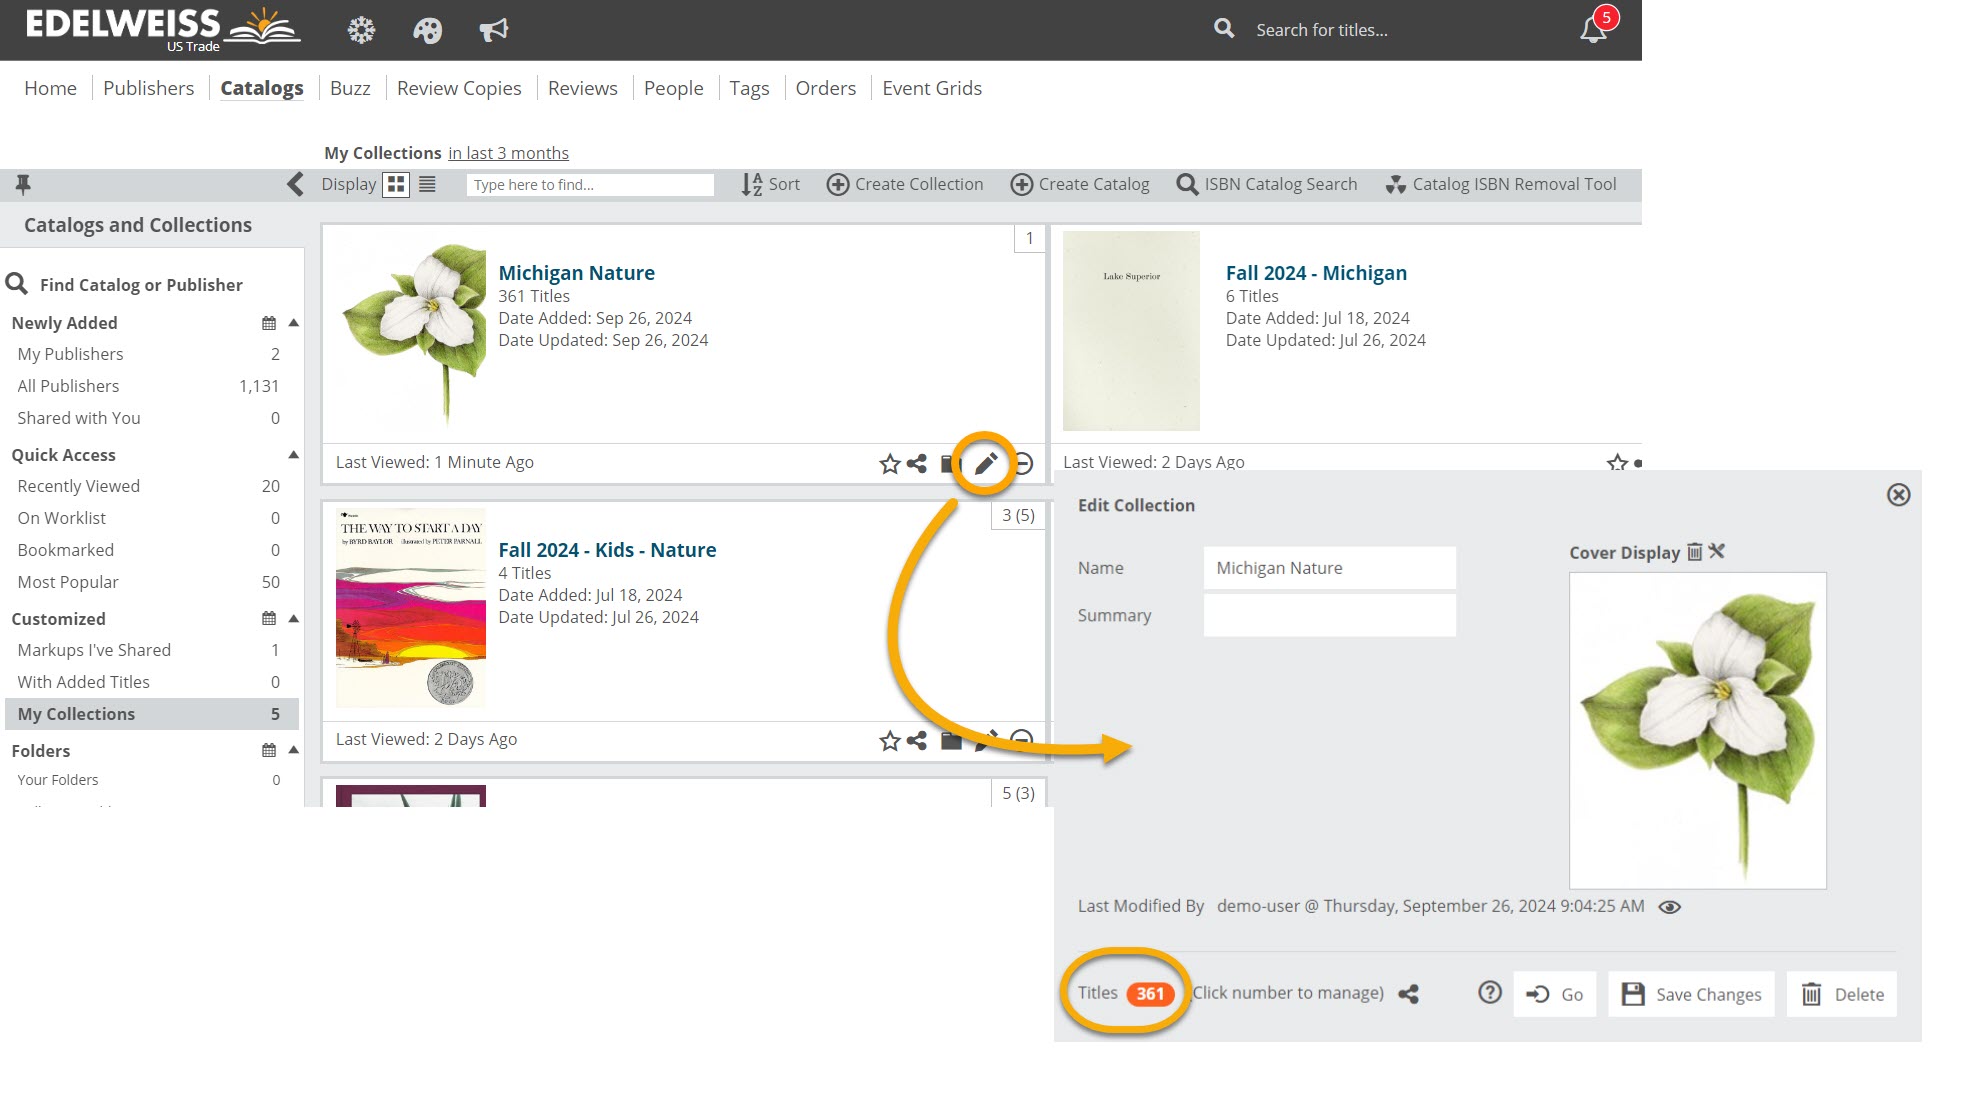Screen dimensions: 1967x1097
Task: Click the 'Type here to find' filter field
Action: (590, 184)
